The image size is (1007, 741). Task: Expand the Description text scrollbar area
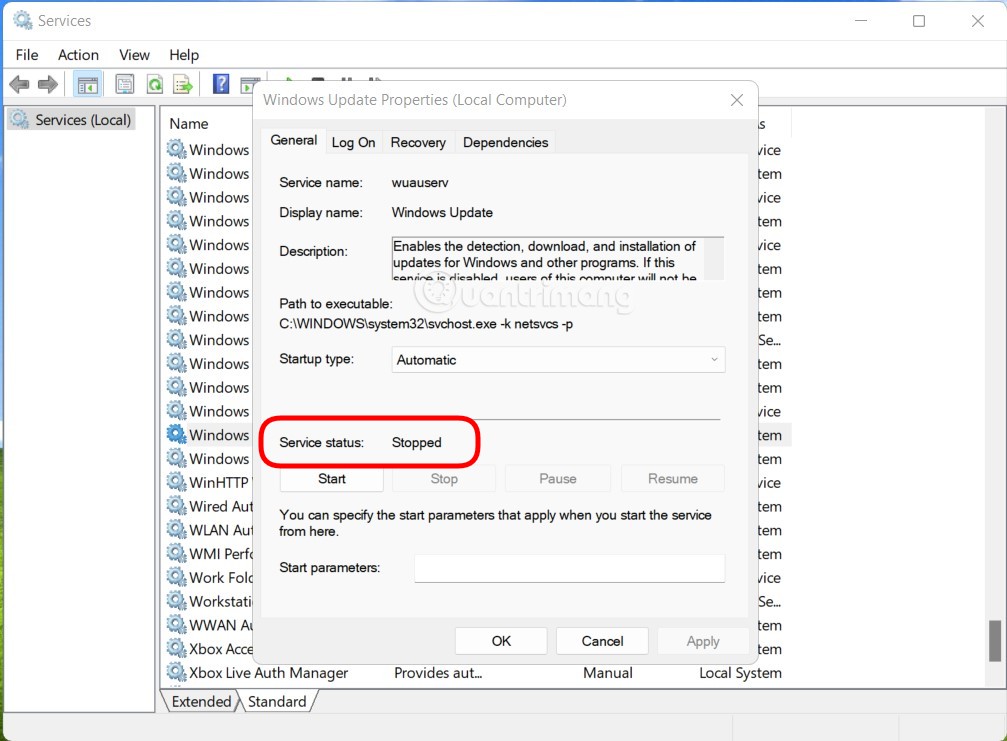tap(716, 258)
